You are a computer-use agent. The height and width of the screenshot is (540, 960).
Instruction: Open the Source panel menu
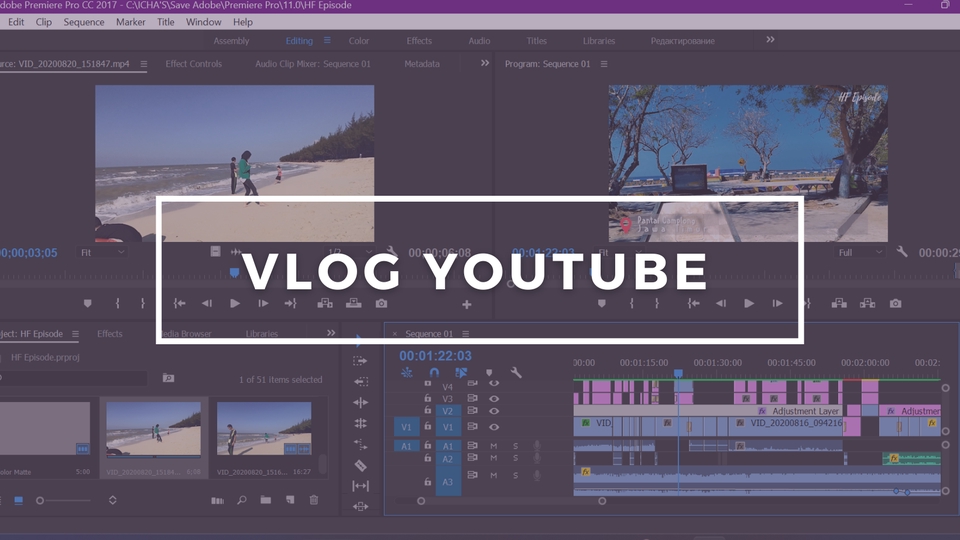coord(143,64)
